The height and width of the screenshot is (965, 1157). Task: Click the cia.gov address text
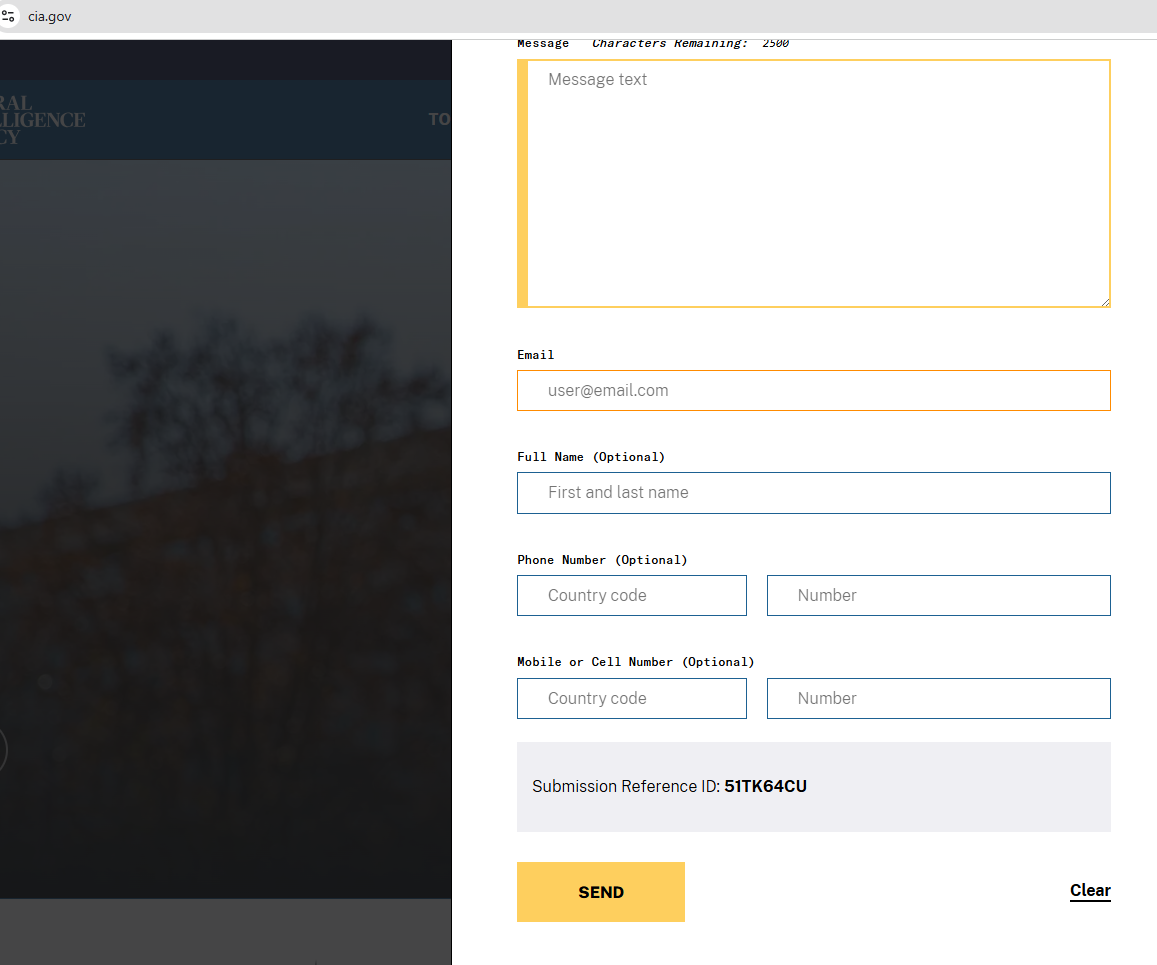pos(49,16)
